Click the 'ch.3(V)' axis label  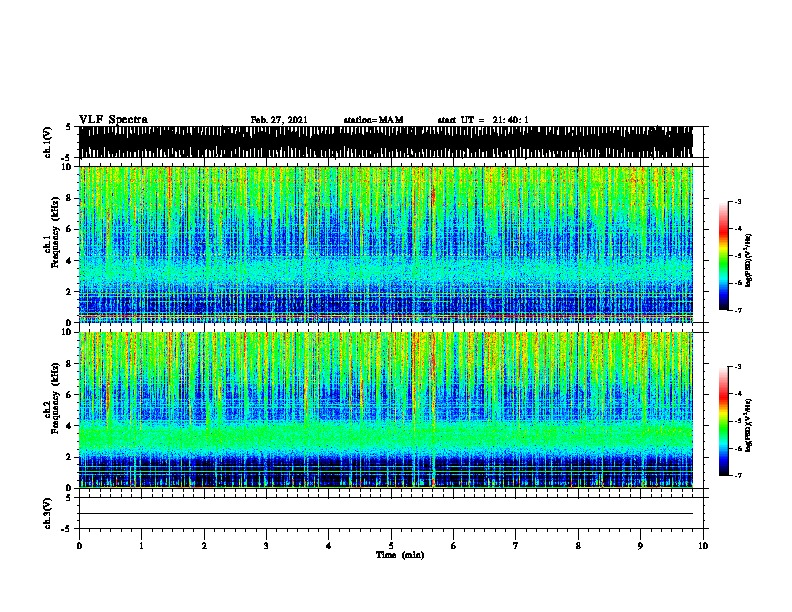47,513
